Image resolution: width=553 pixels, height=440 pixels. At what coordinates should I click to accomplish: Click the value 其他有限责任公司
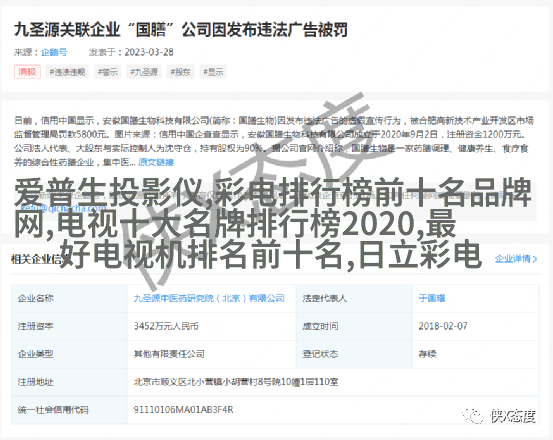[x=169, y=354]
